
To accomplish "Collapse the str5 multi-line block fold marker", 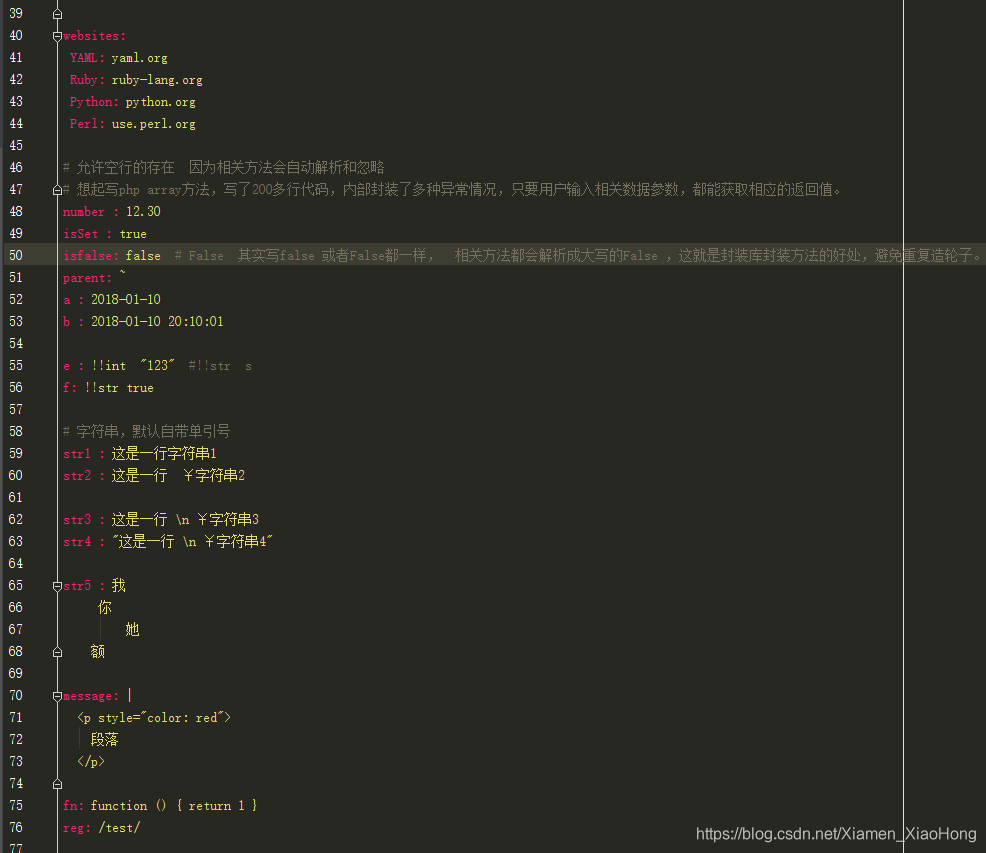I will click(57, 586).
